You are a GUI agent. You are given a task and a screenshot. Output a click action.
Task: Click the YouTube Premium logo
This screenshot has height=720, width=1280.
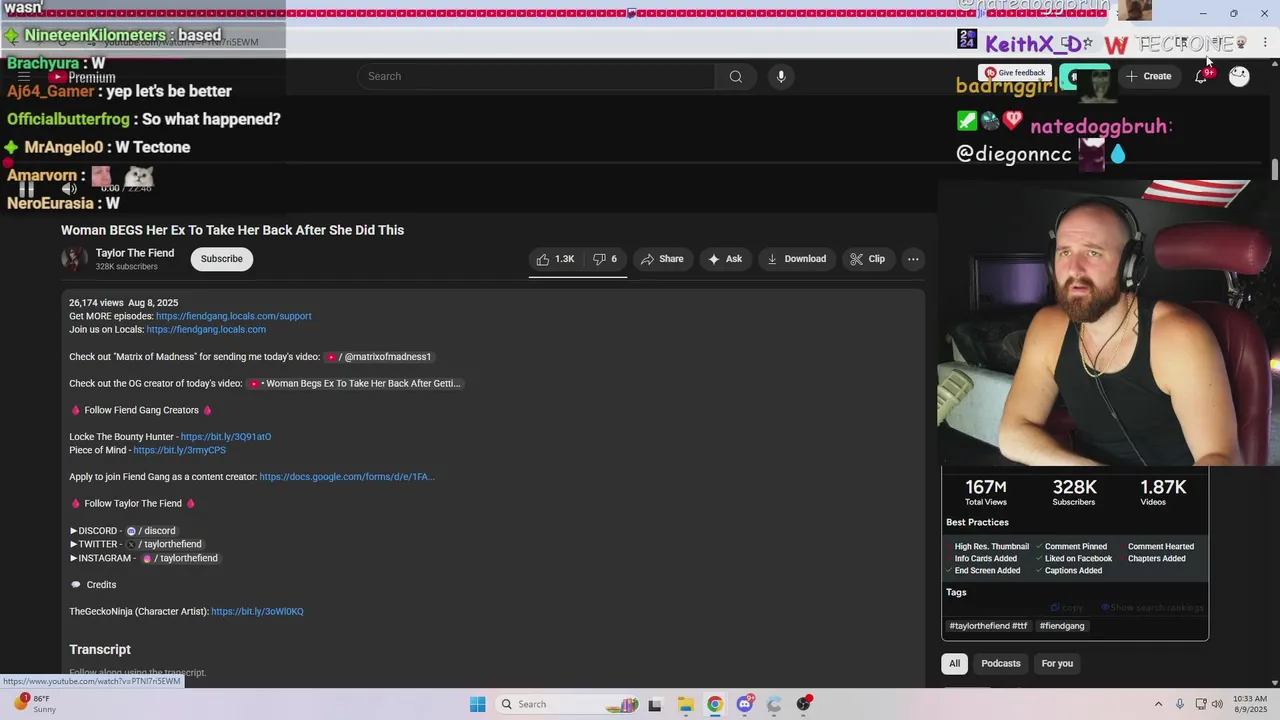click(x=83, y=77)
